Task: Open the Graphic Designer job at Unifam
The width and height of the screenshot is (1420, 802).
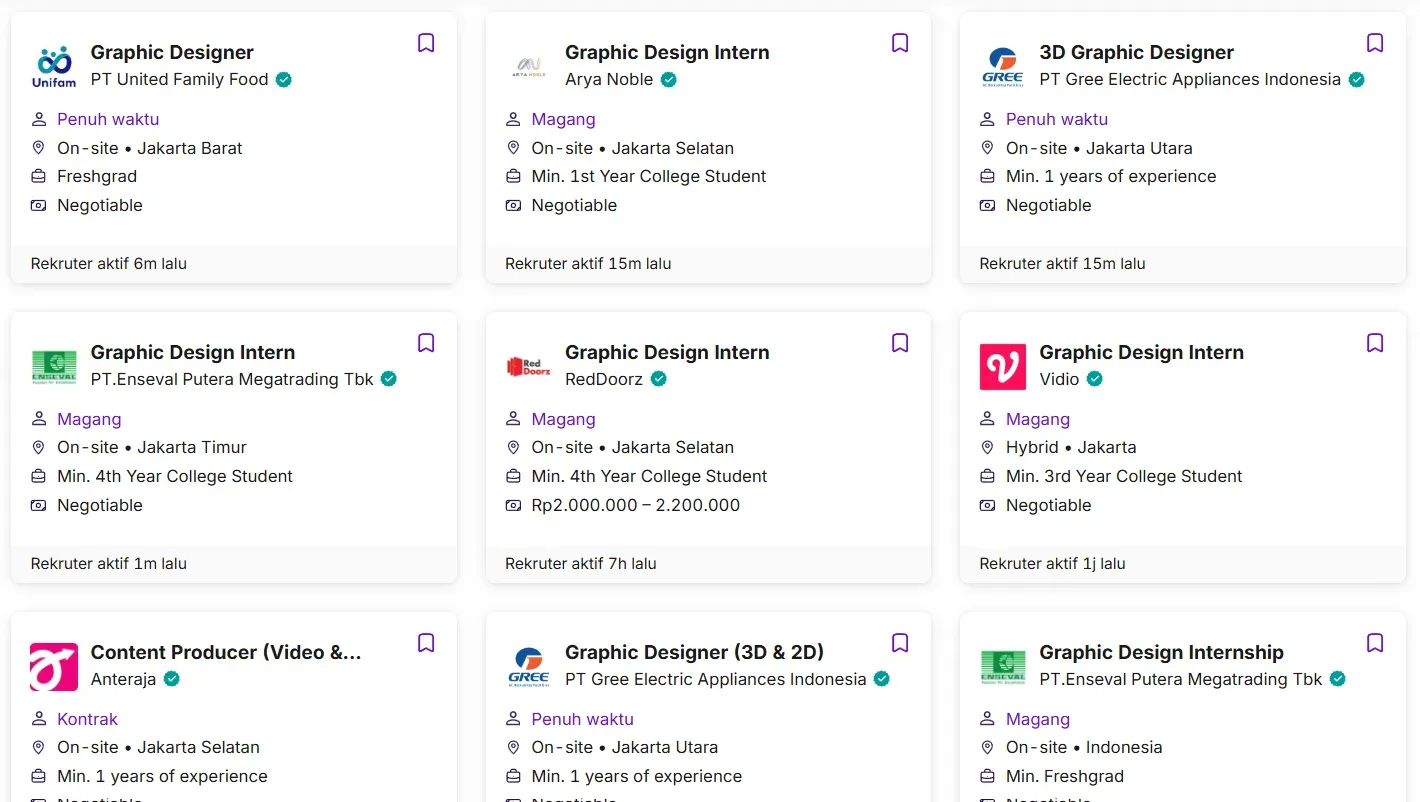Action: click(172, 52)
